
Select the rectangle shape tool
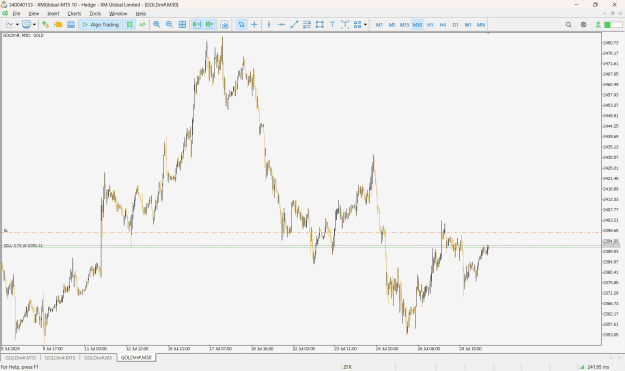click(x=320, y=25)
